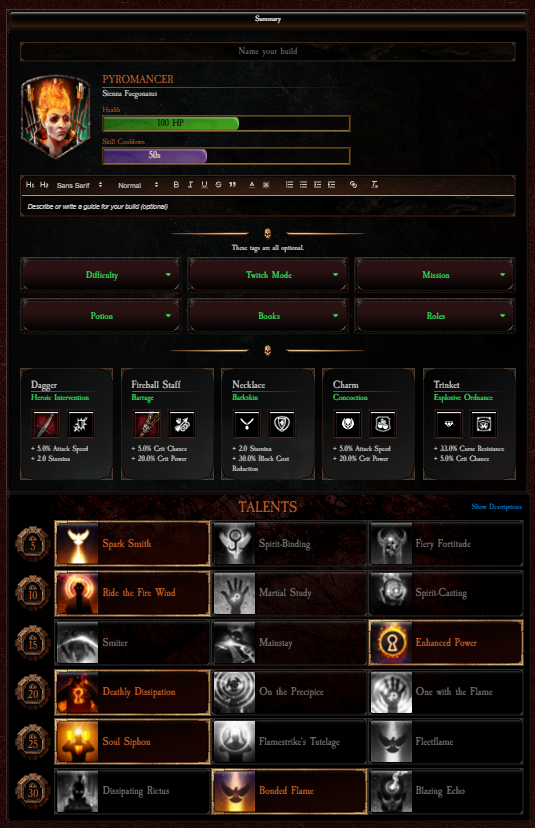
Task: Click the Barkskin trait icon on the Necklace
Action: tap(282, 424)
